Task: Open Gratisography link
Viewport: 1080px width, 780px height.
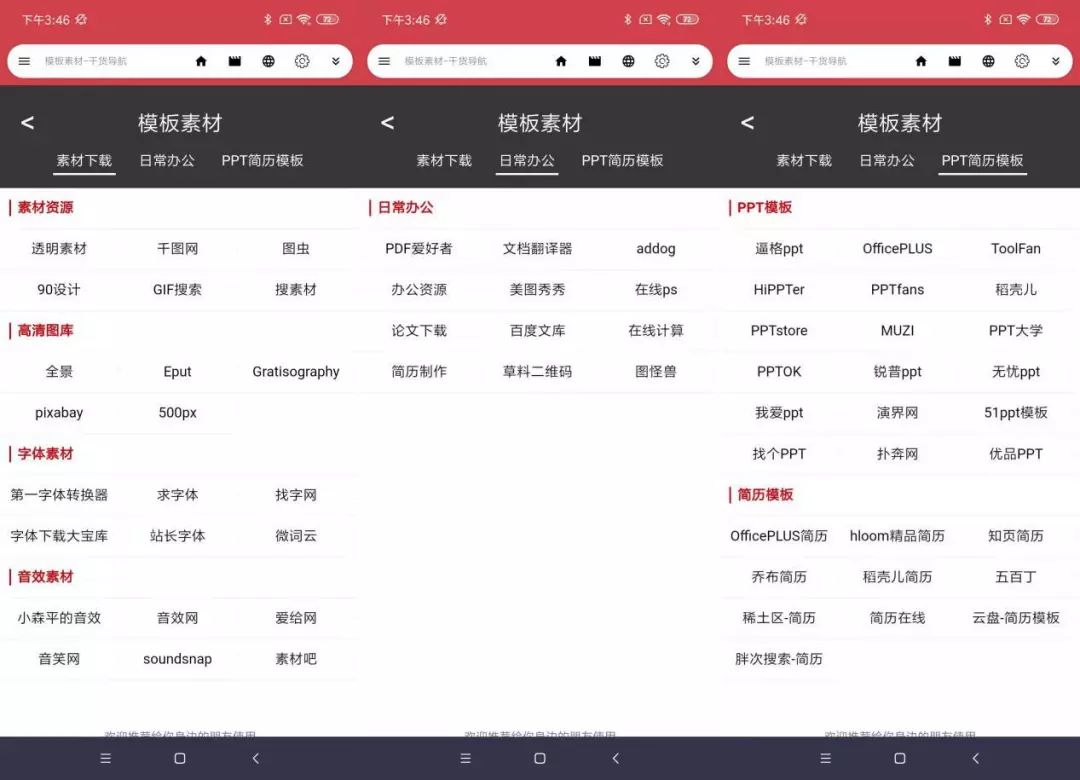Action: 296,372
